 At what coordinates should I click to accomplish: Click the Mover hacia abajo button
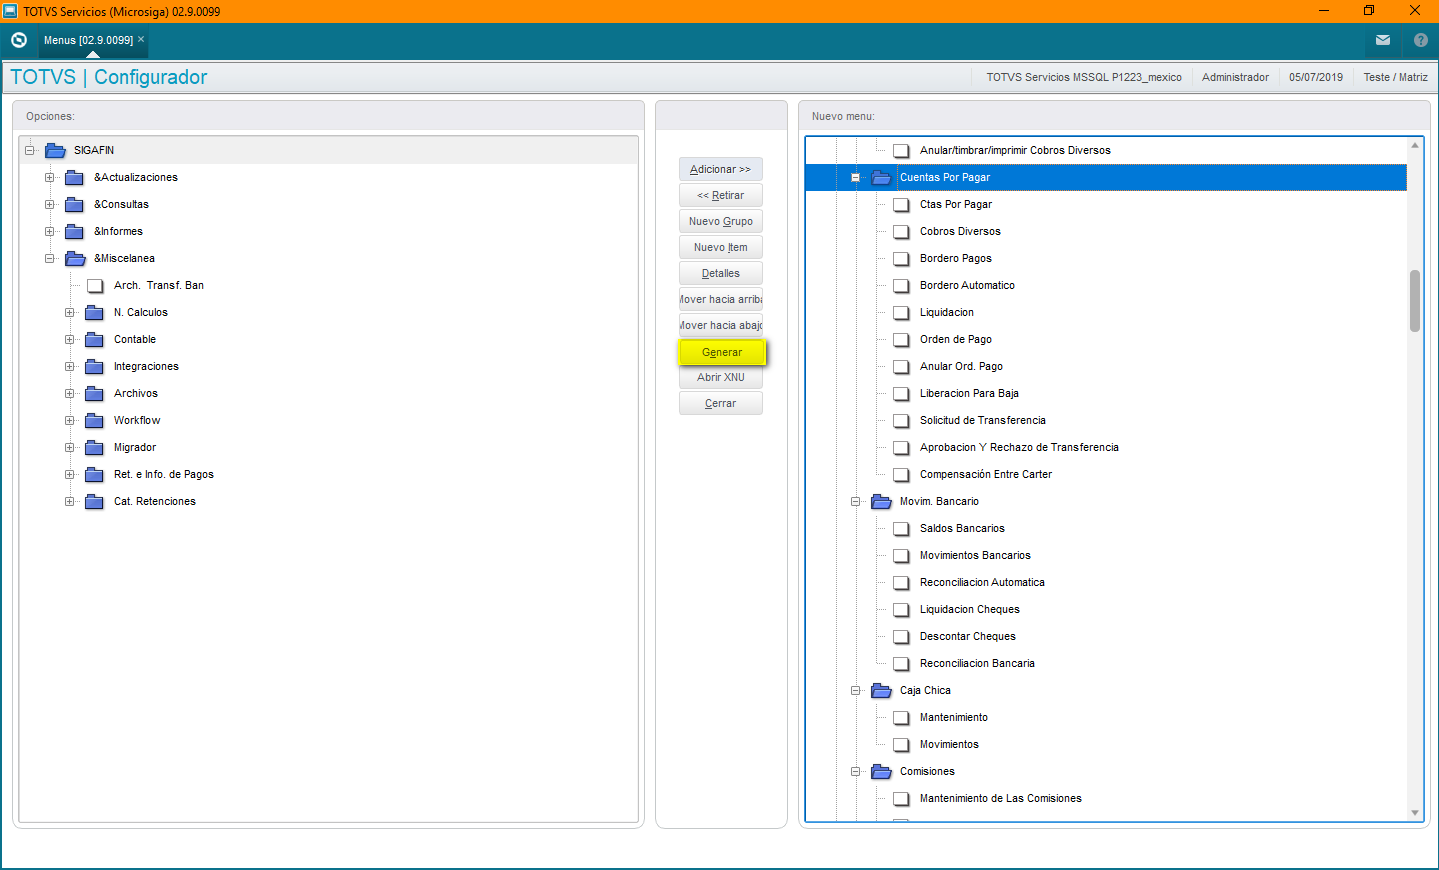pyautogui.click(x=721, y=325)
